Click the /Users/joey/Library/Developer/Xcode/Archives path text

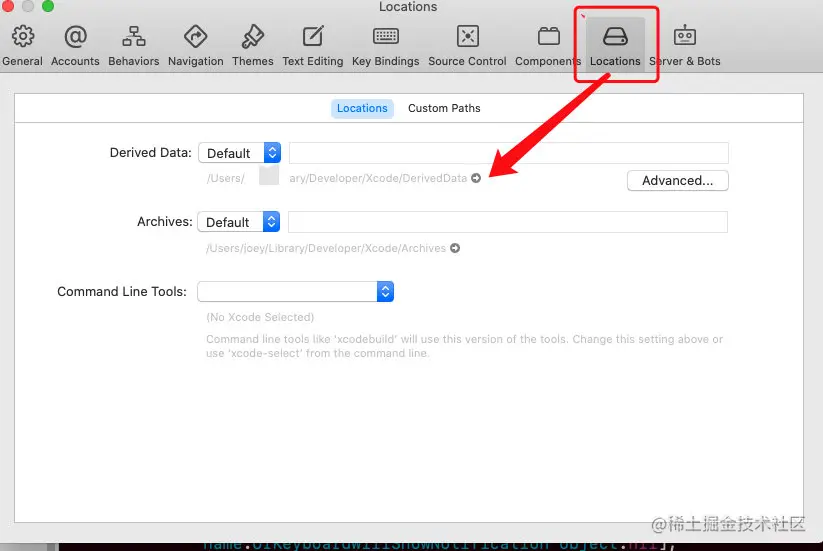(326, 248)
